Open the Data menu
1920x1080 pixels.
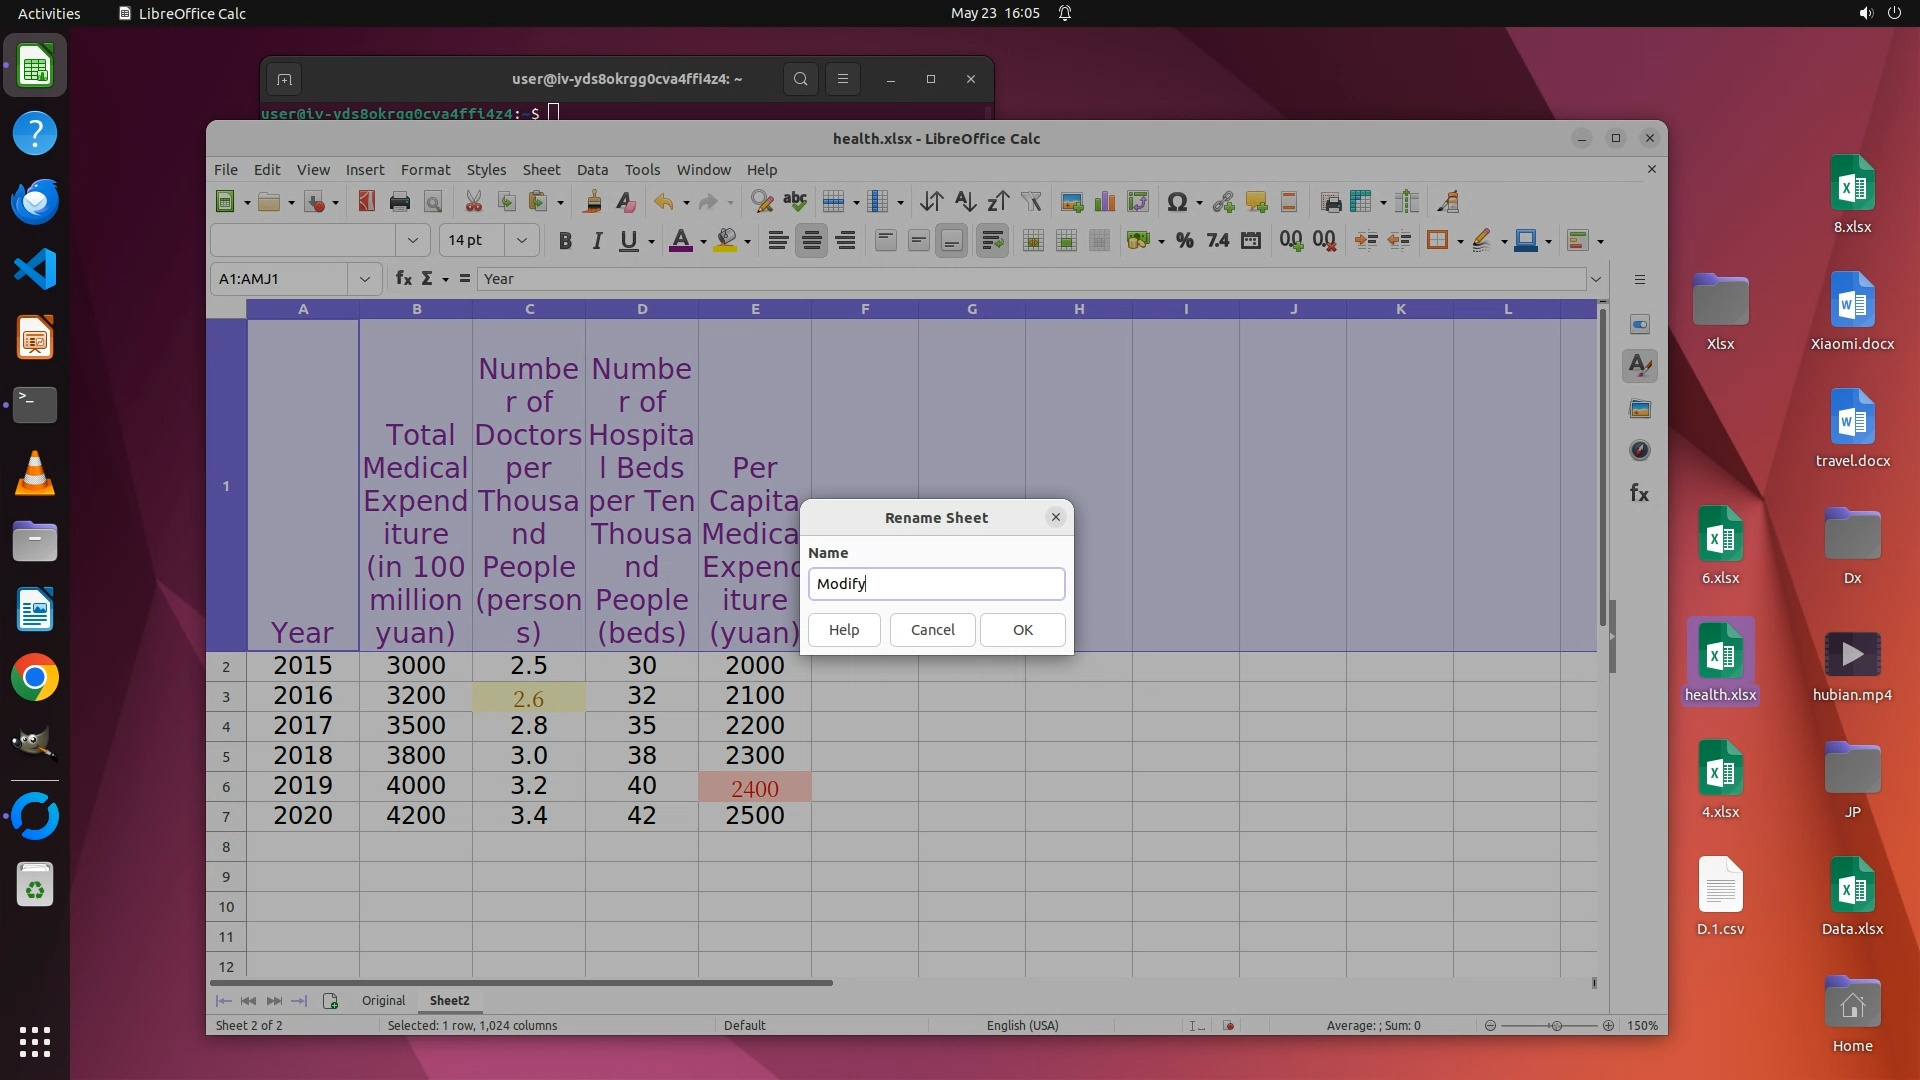pyautogui.click(x=592, y=170)
